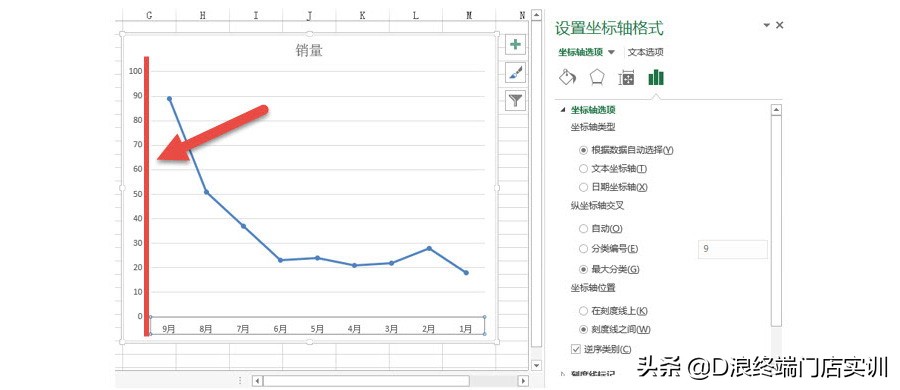Select the Fill & Line paint bucket icon

click(x=567, y=77)
